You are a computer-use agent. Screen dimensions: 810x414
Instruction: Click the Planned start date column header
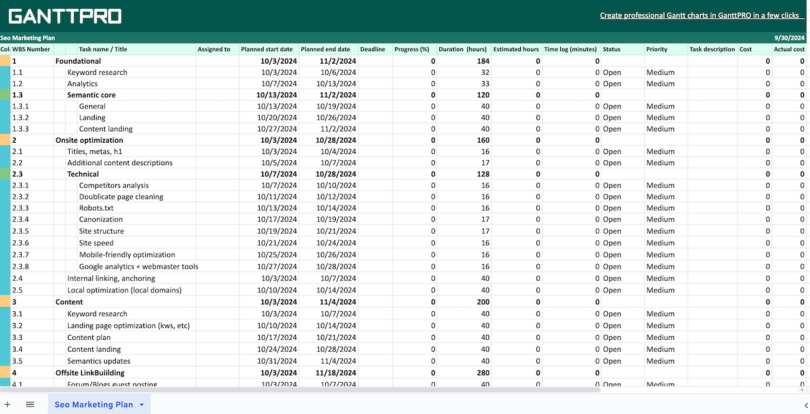pos(267,49)
